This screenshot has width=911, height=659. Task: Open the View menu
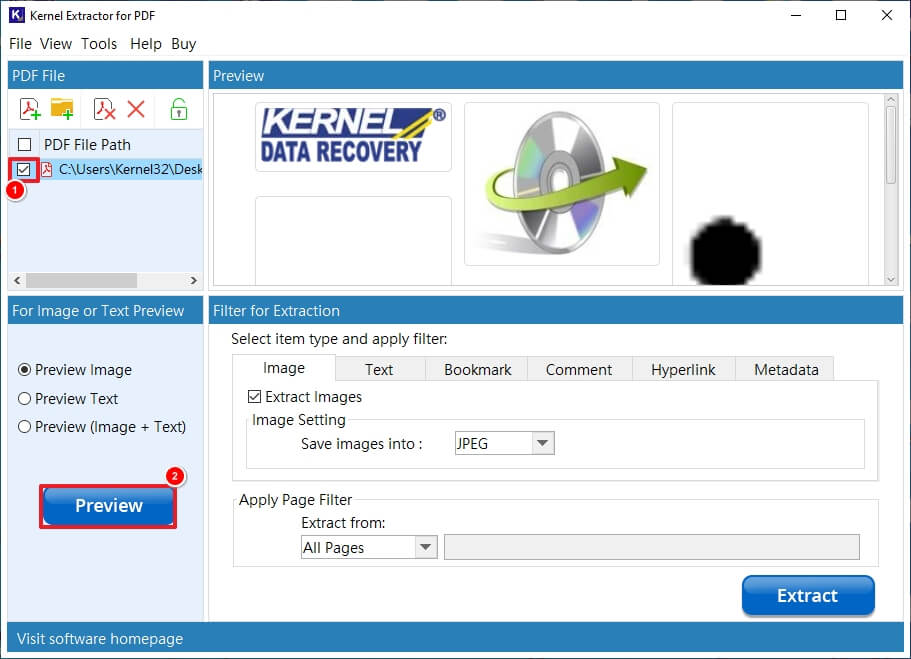click(56, 44)
